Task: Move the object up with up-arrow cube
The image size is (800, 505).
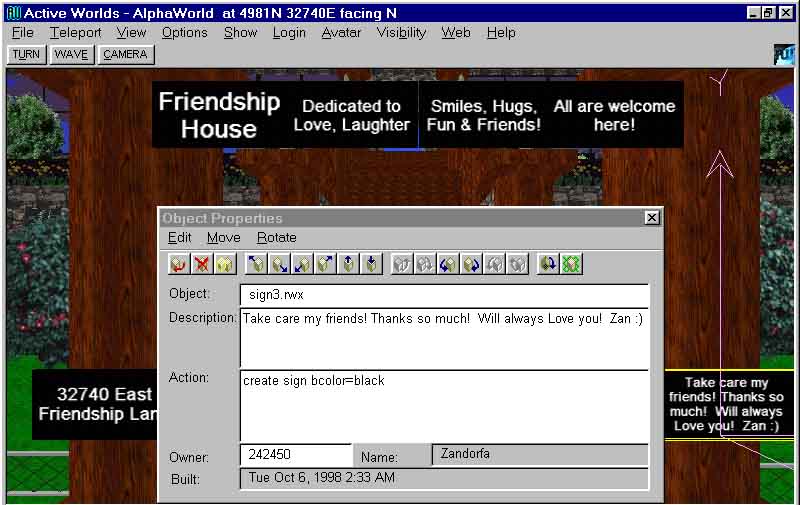Action: point(348,264)
